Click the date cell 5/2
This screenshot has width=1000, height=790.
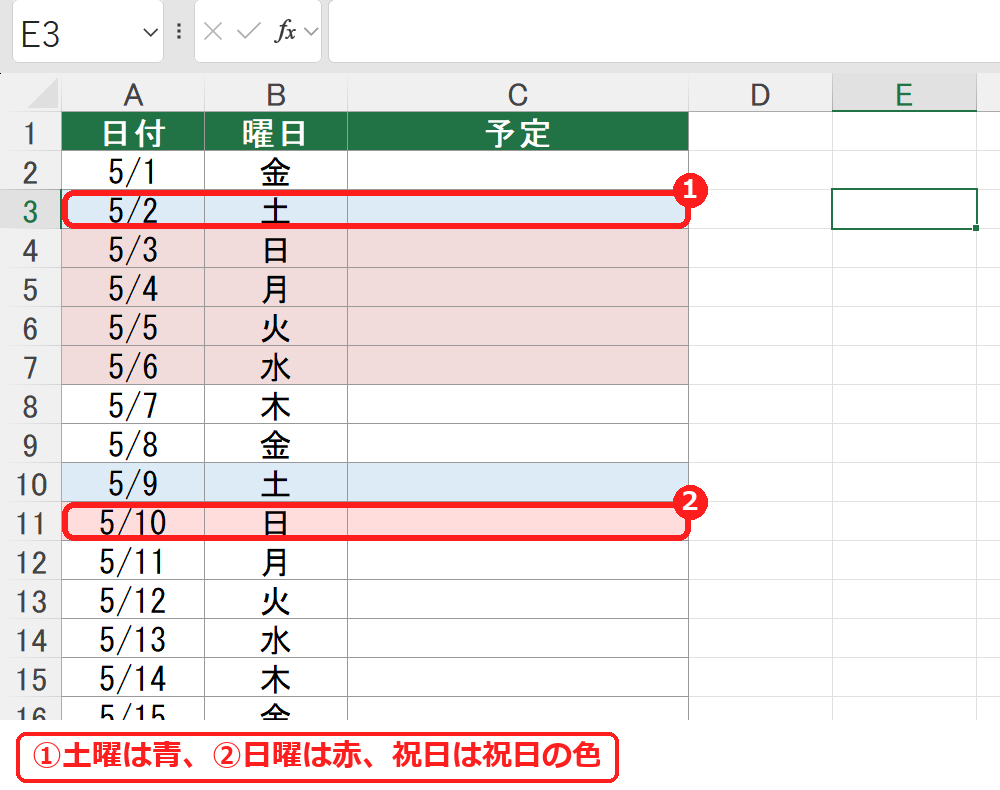coord(133,210)
